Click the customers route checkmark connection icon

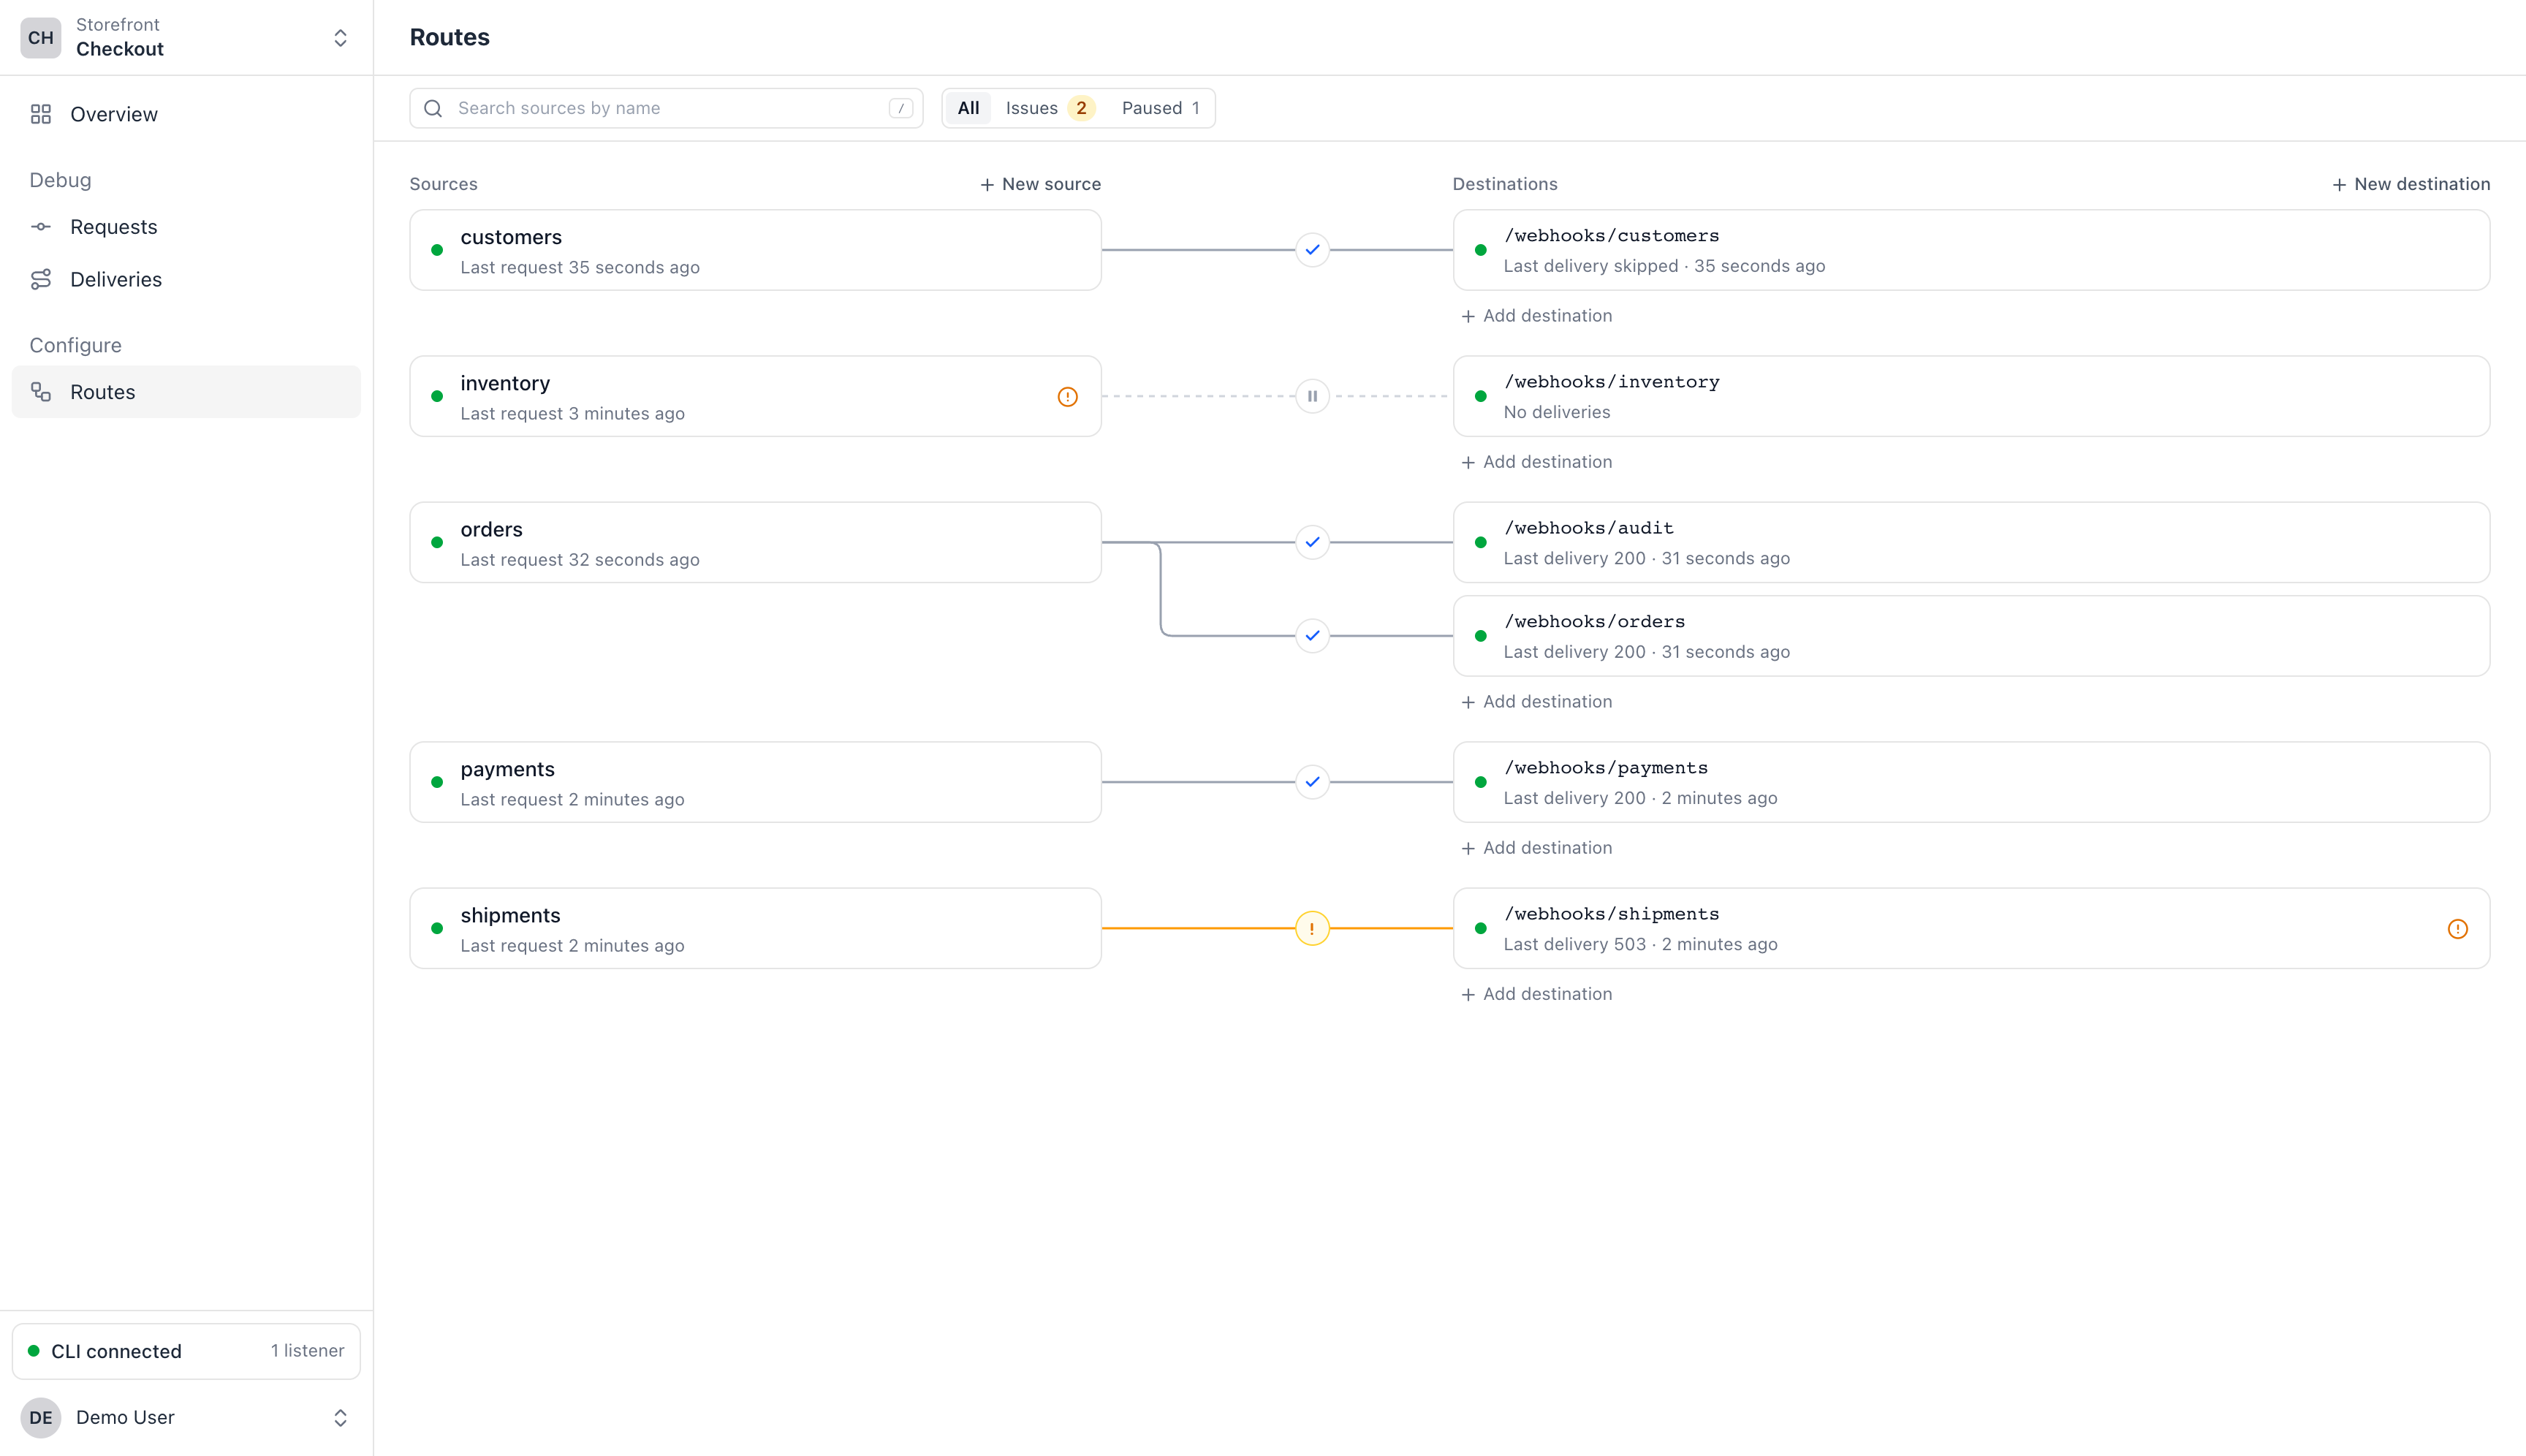click(1312, 250)
